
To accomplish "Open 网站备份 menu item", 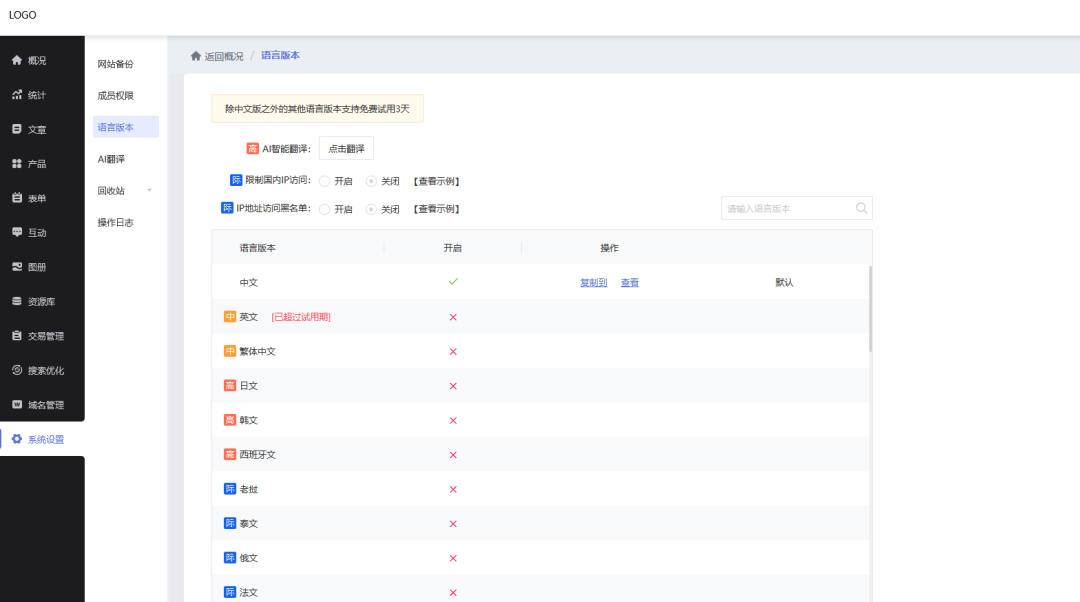I will pyautogui.click(x=115, y=64).
